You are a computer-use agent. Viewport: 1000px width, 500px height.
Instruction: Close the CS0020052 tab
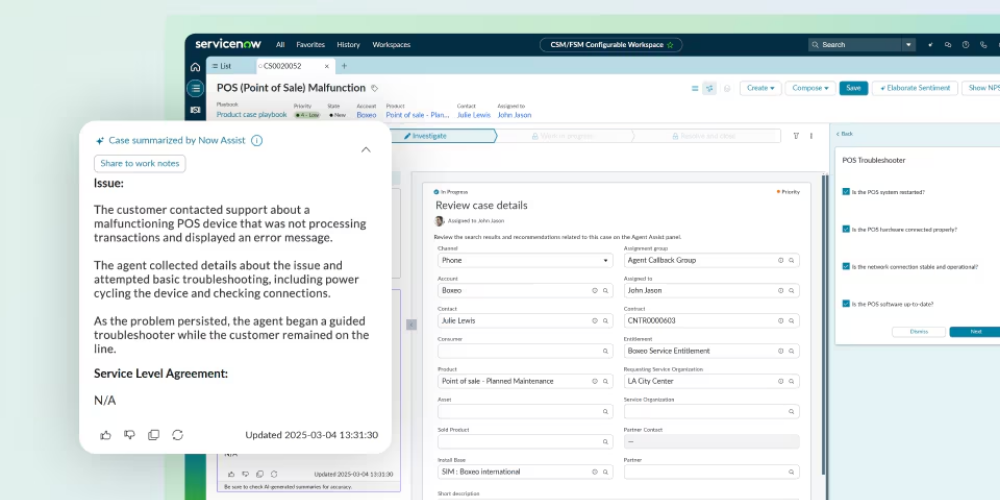[327, 66]
